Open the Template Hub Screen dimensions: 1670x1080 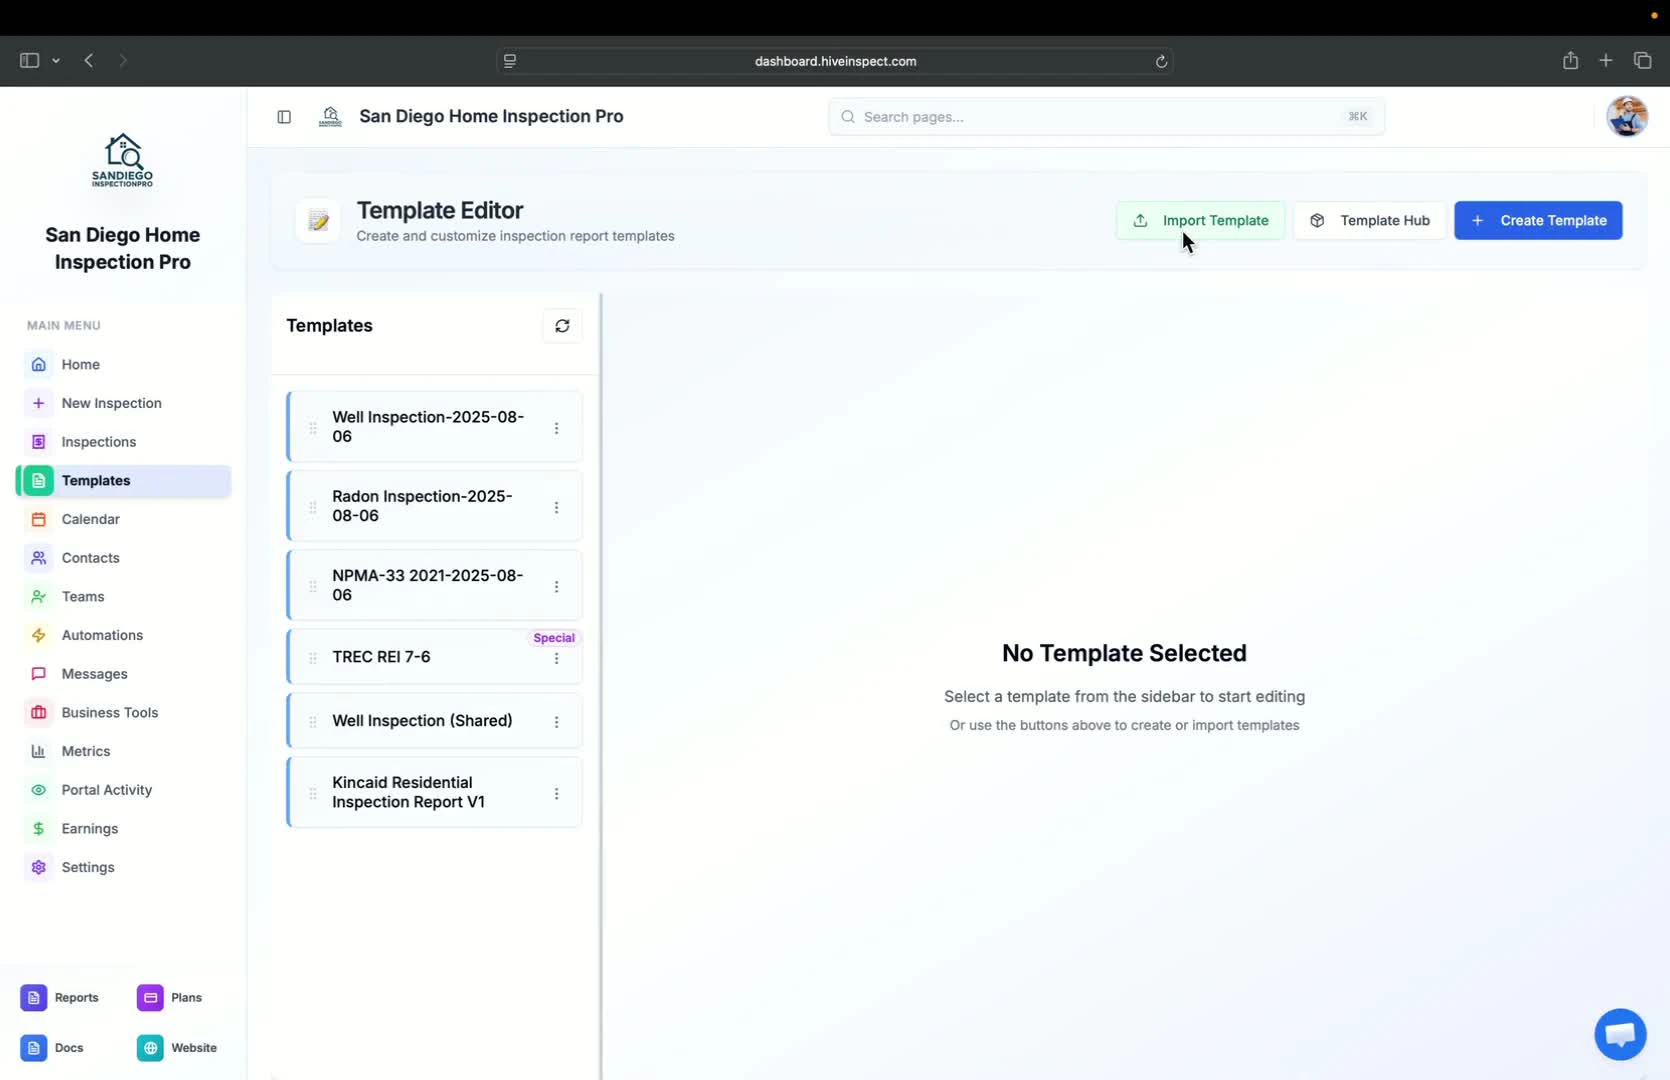(x=1369, y=220)
